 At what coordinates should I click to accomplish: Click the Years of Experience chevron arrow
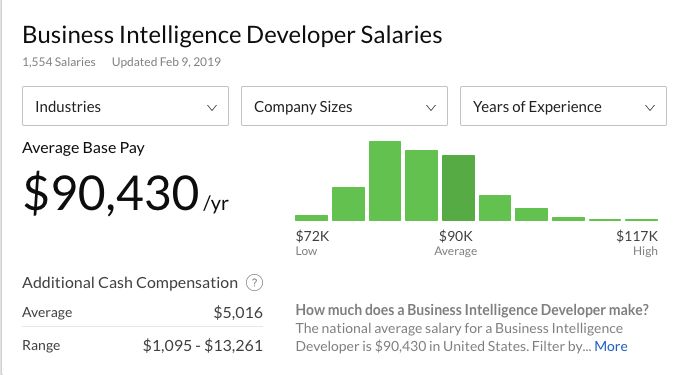[x=650, y=107]
